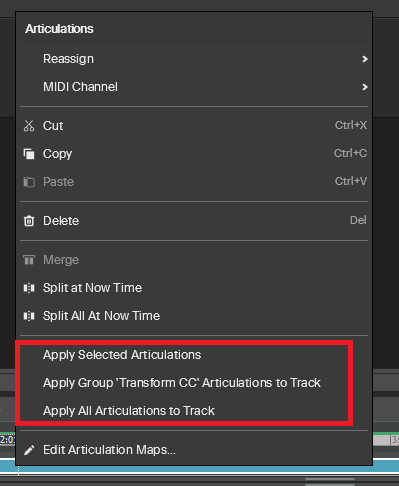Click the pencil icon for Edit Articulation Maps
The width and height of the screenshot is (399, 486).
pos(29,450)
